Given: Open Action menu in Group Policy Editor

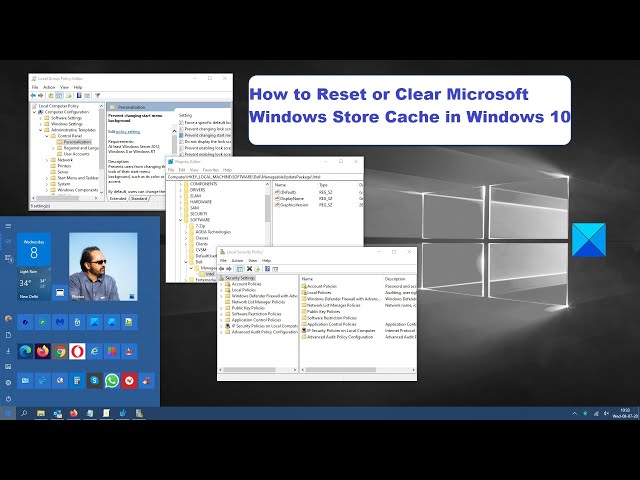Looking at the screenshot, I should [49, 87].
